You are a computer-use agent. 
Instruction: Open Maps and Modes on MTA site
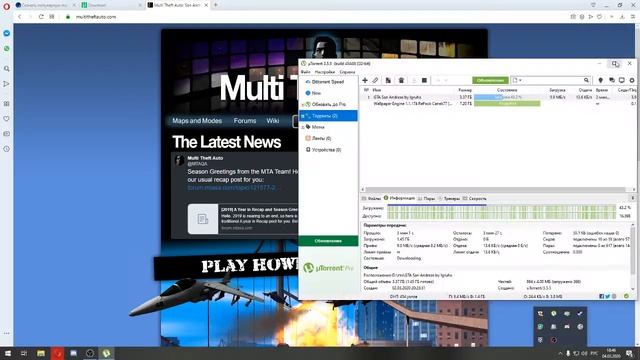coord(197,121)
